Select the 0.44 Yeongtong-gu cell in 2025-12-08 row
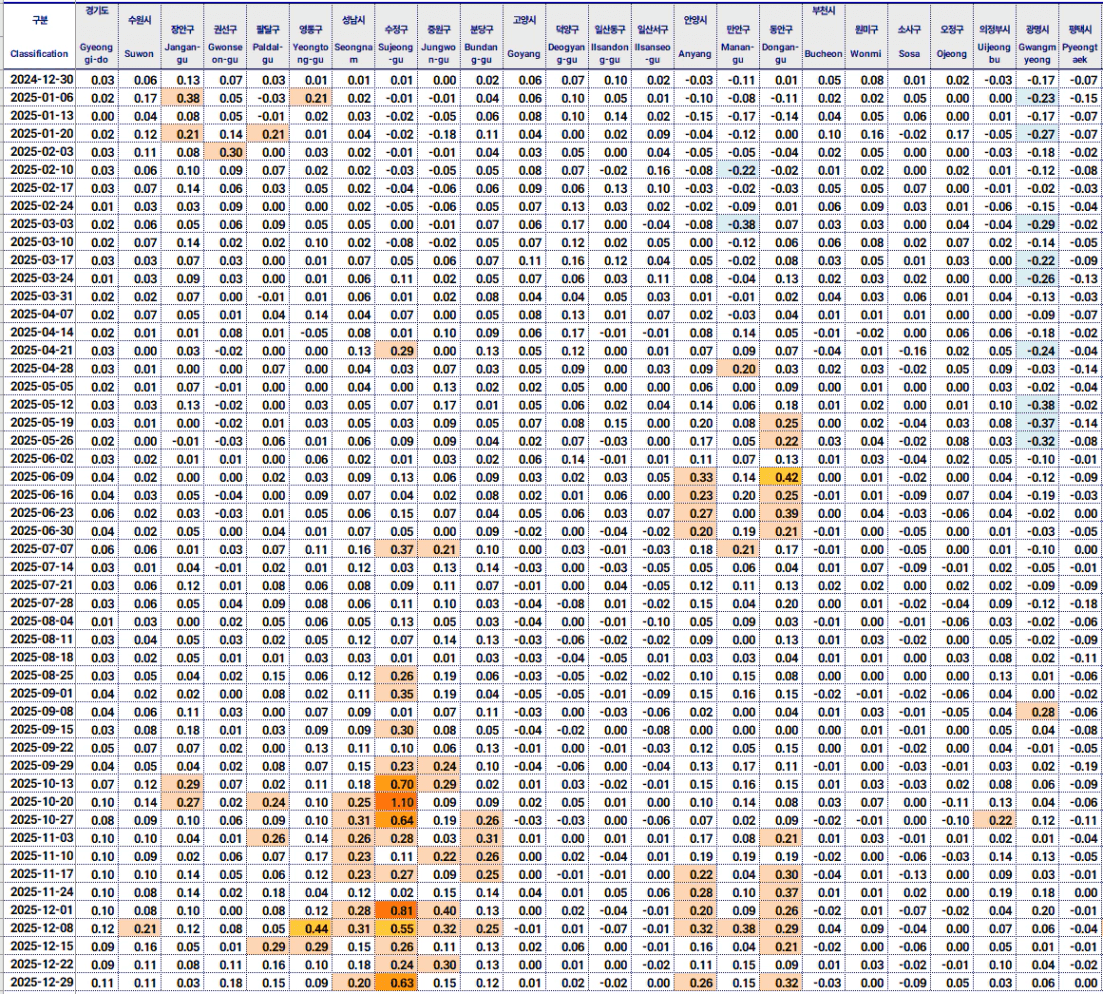 (x=310, y=928)
